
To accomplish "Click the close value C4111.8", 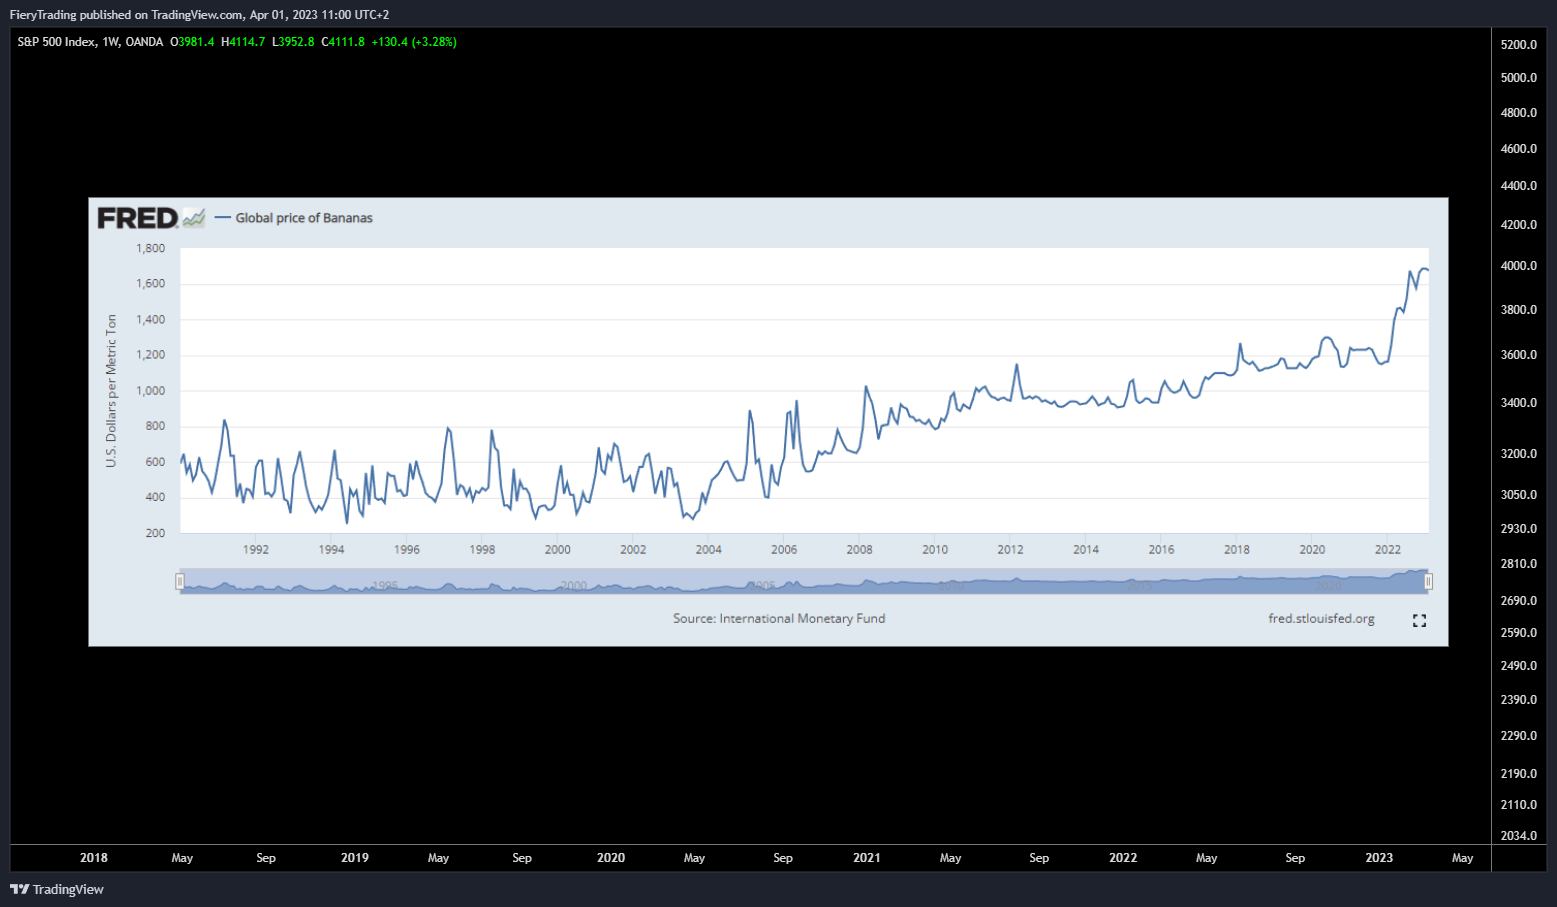I will pos(343,42).
